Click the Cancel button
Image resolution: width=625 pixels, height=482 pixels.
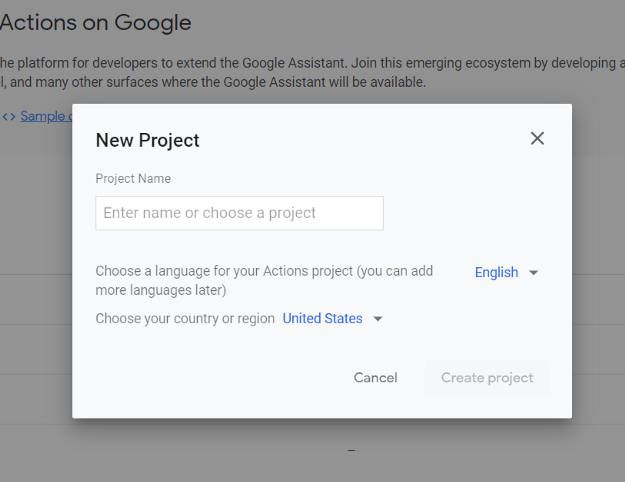coord(375,378)
